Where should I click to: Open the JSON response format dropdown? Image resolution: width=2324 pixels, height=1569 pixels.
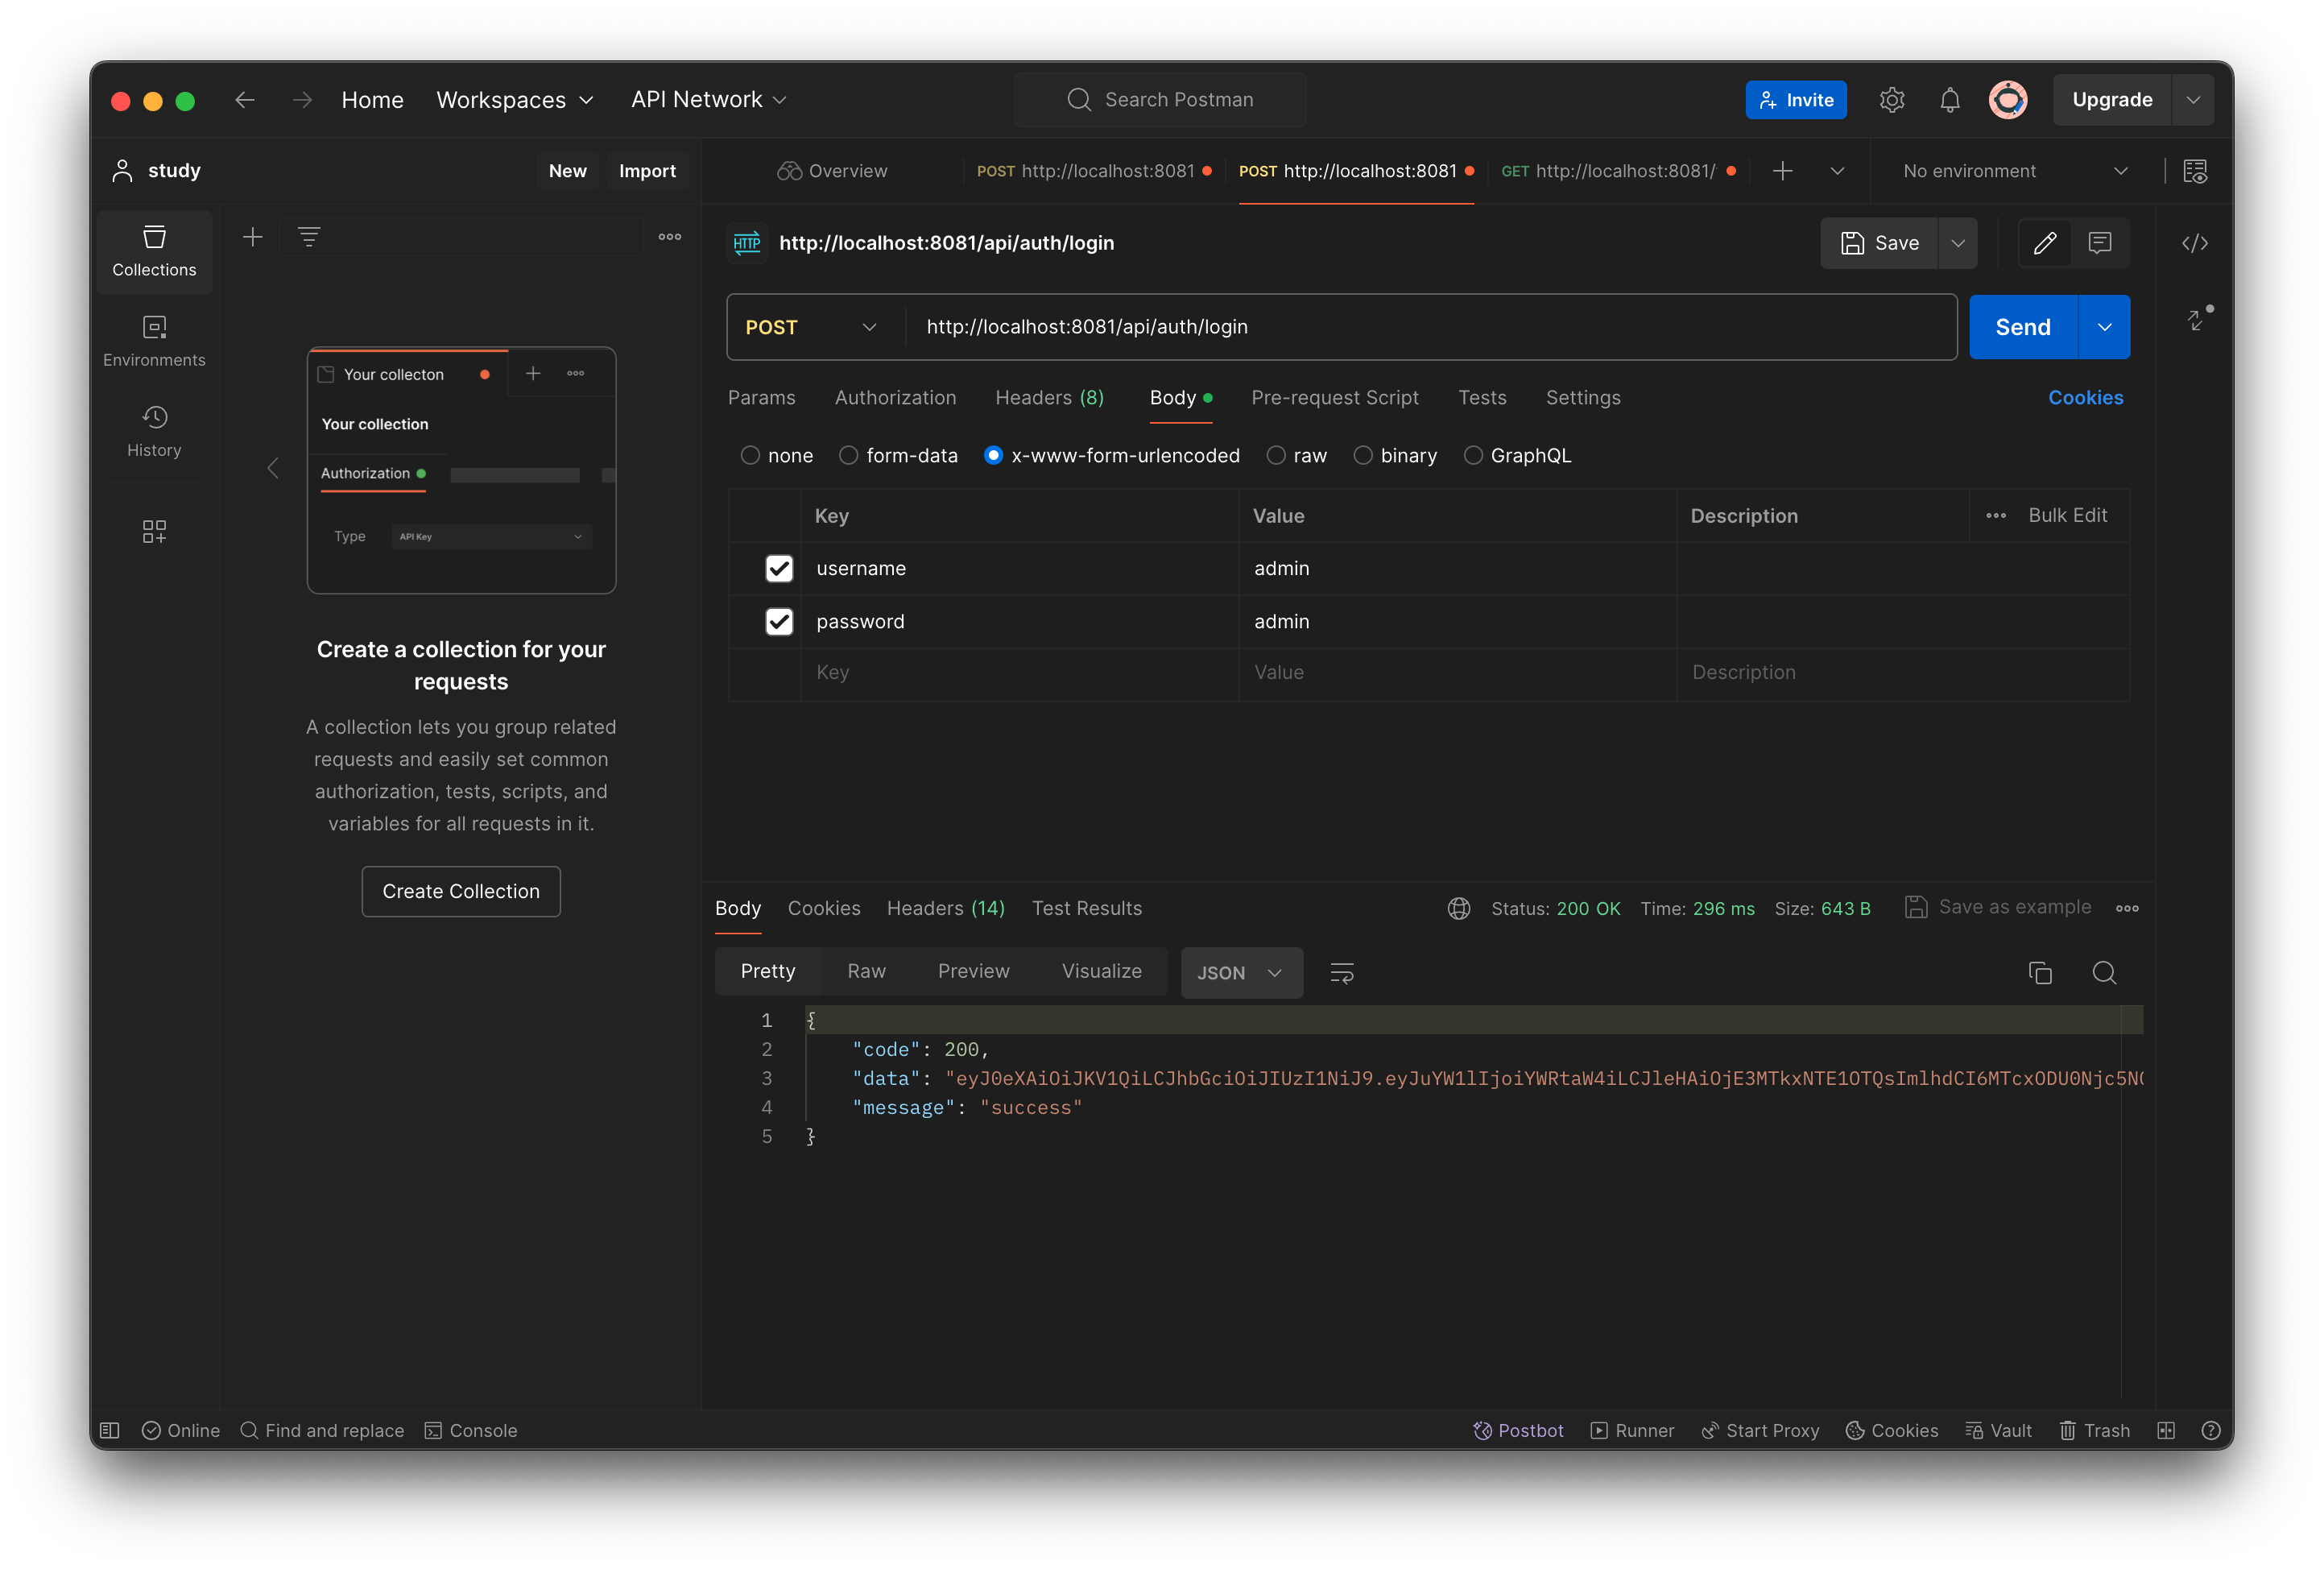pyautogui.click(x=1241, y=972)
